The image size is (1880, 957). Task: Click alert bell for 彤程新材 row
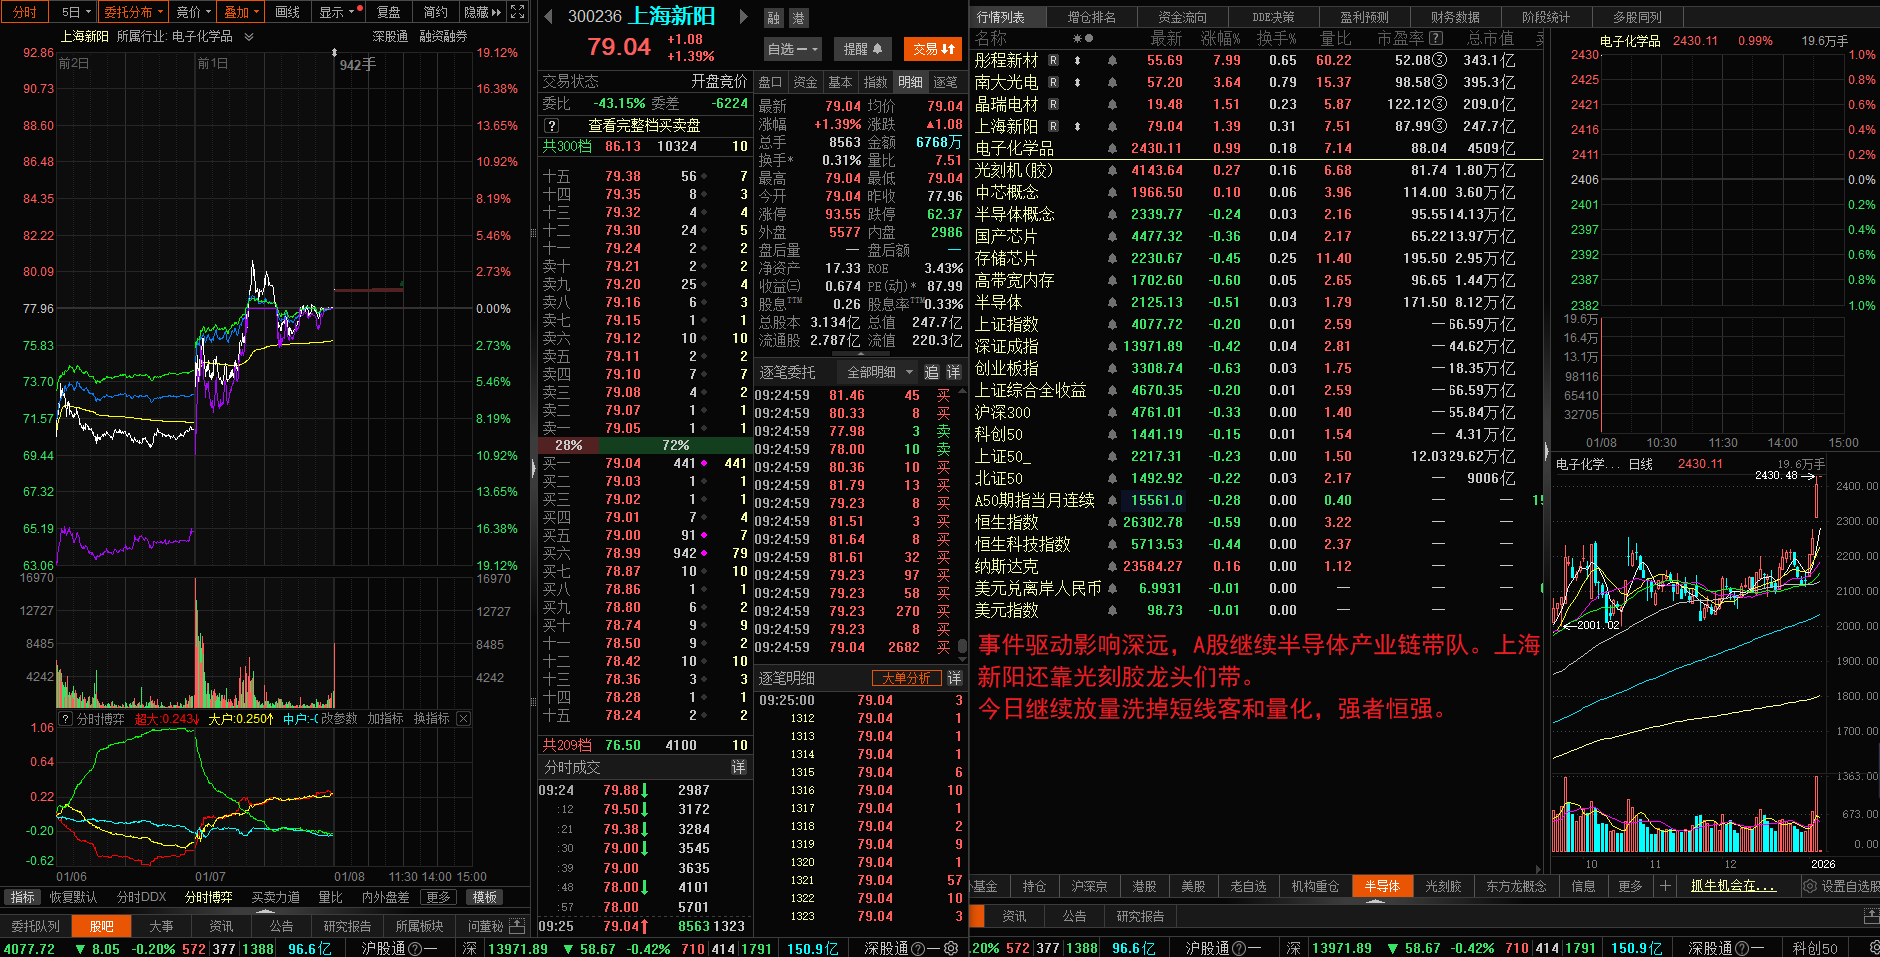coord(1112,60)
